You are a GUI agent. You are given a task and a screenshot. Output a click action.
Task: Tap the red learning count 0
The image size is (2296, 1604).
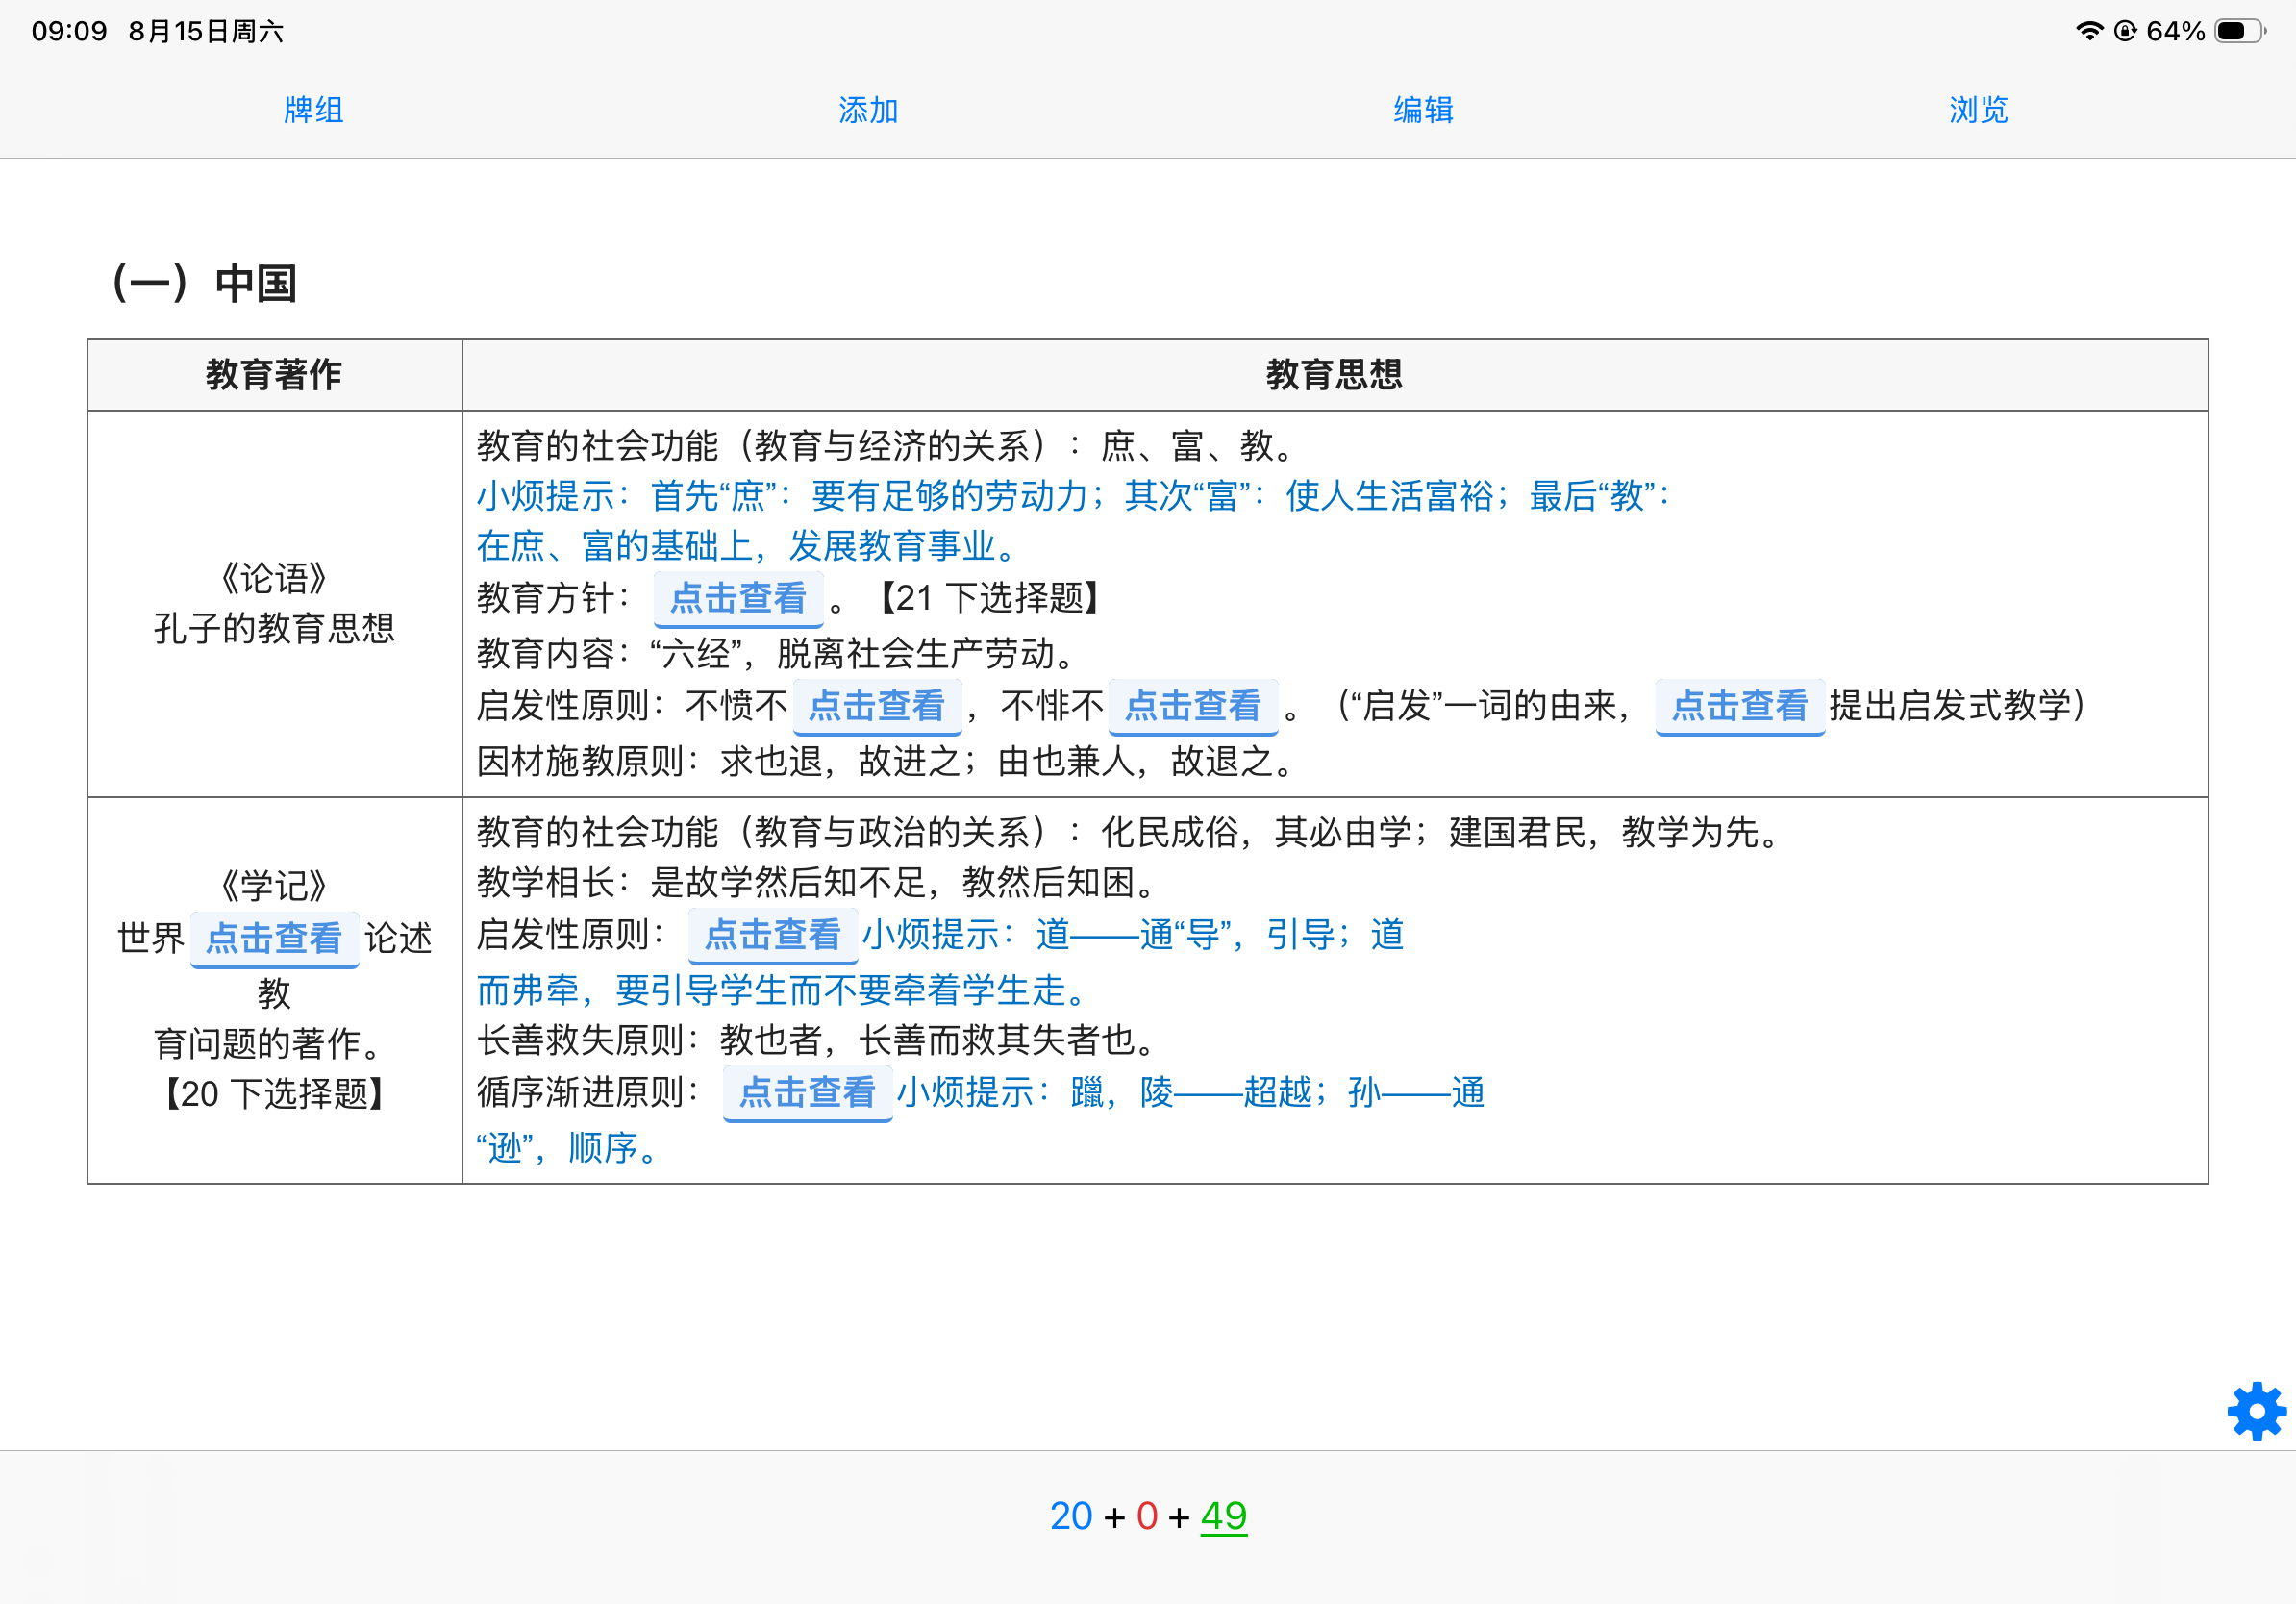(1146, 1516)
